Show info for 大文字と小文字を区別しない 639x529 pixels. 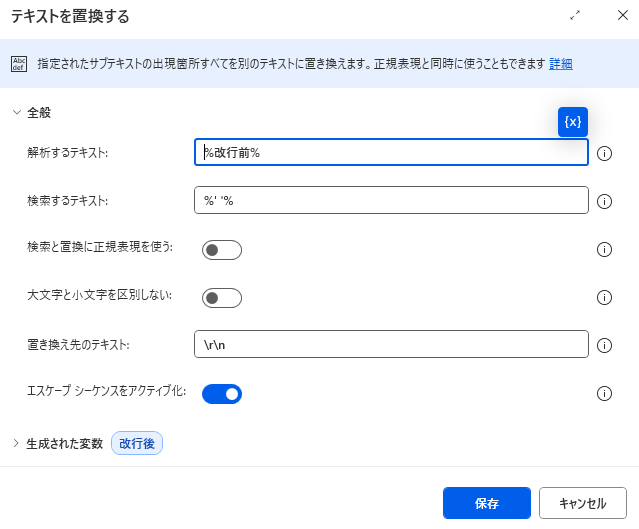(604, 297)
